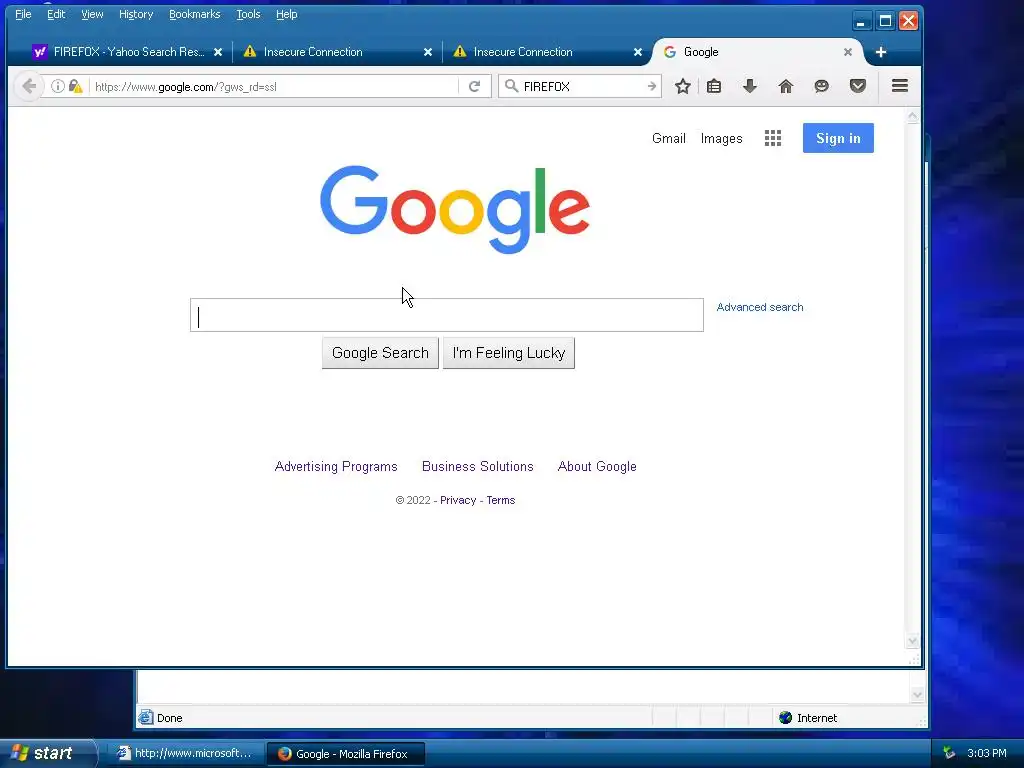
Task: Click the blue Sign in button
Action: click(x=838, y=138)
